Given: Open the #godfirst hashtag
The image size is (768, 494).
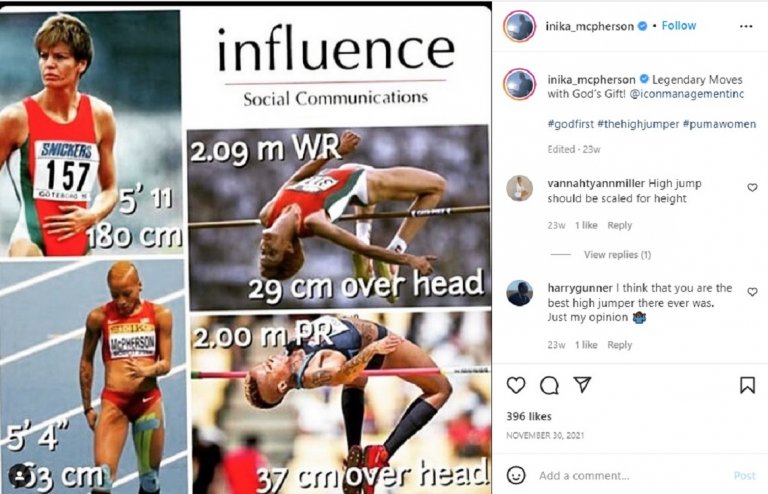Looking at the screenshot, I should click(571, 124).
